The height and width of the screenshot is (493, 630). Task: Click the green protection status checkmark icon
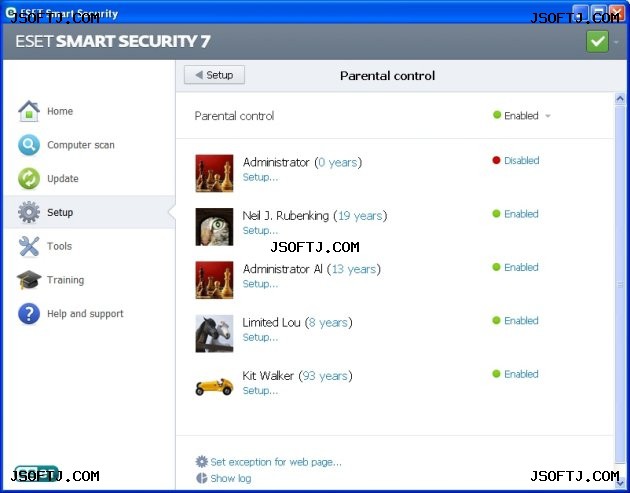597,41
